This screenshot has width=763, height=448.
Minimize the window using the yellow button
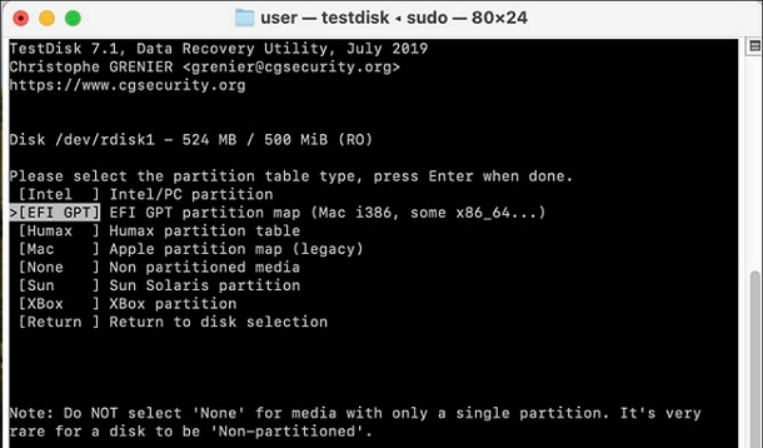(47, 18)
